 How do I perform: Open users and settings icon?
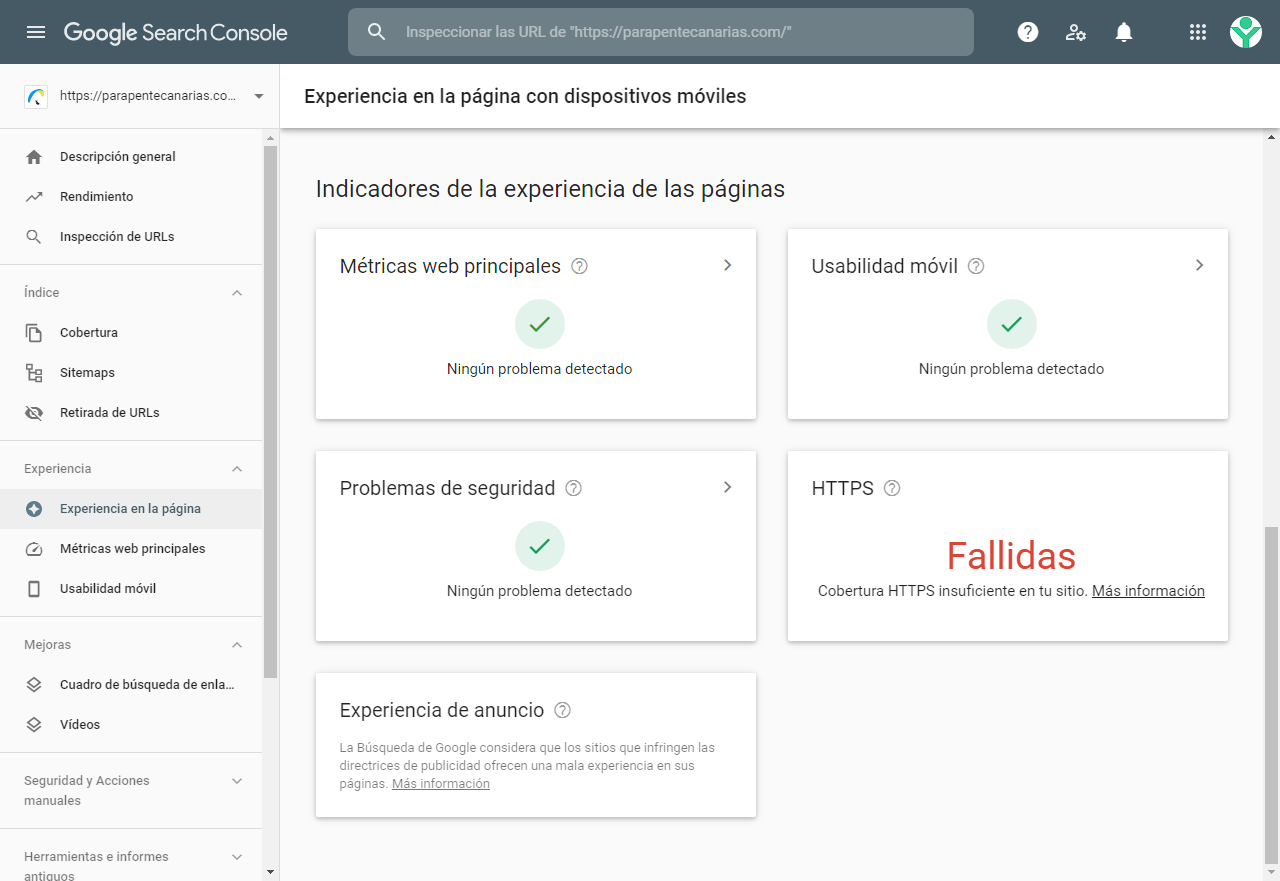point(1076,32)
